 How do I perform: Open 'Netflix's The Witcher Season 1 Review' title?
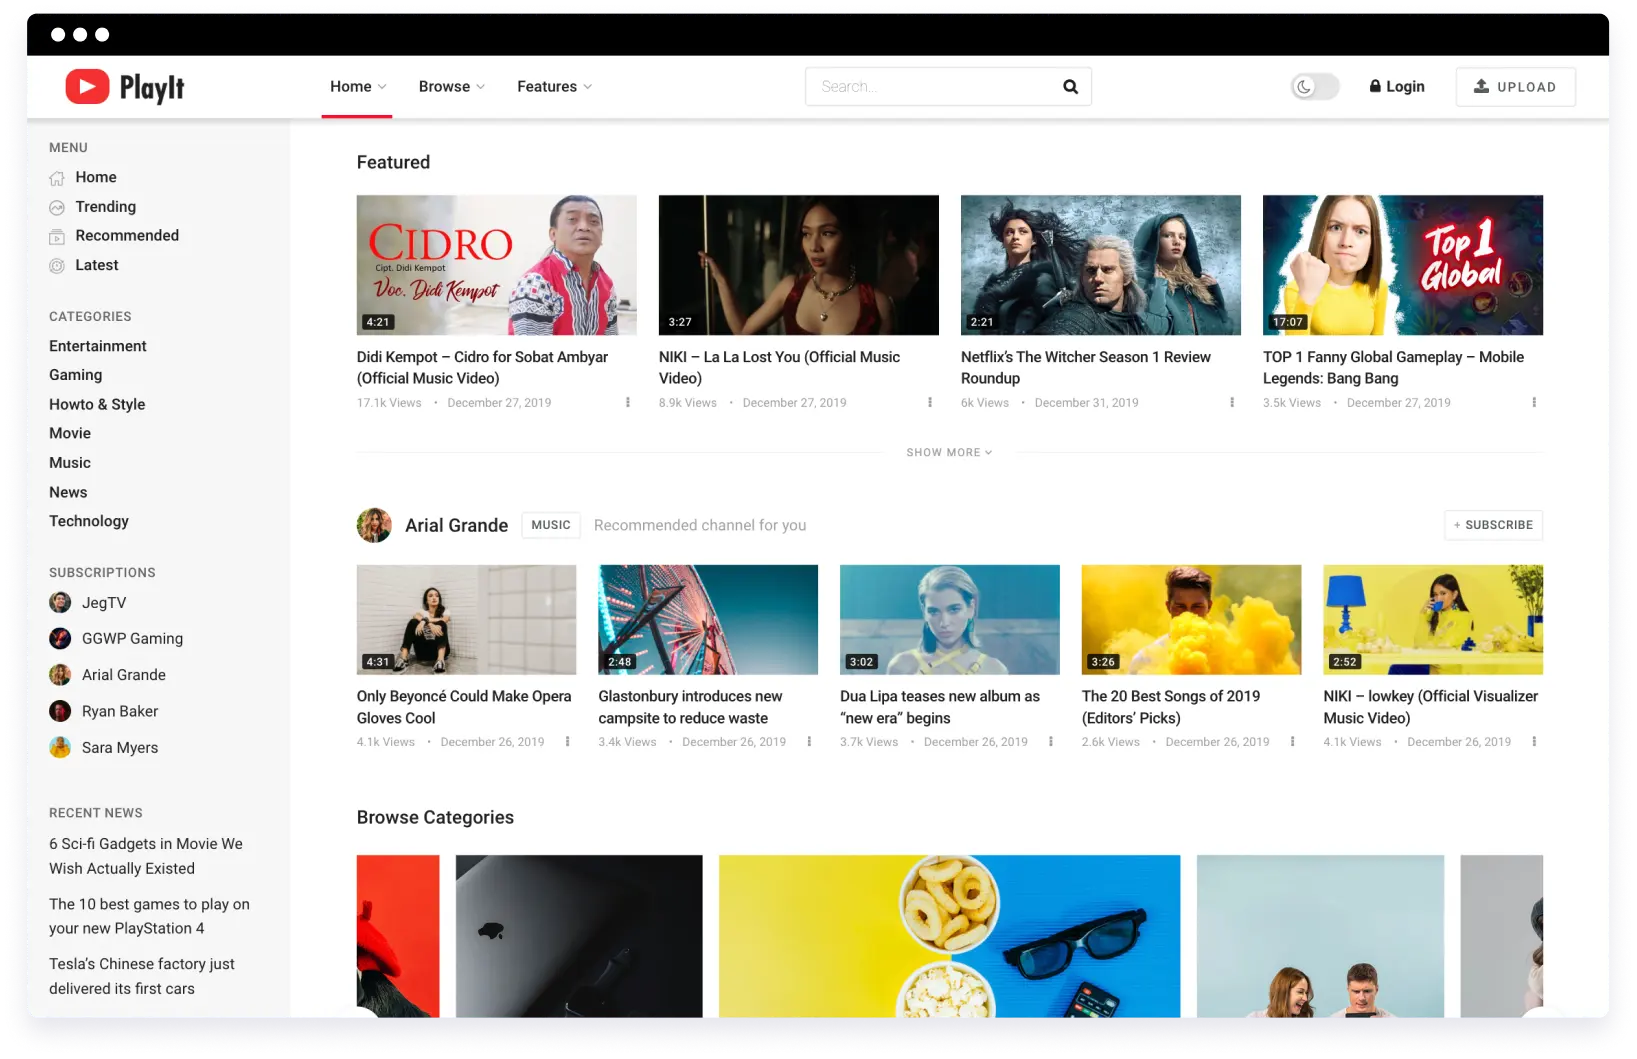pos(1086,368)
